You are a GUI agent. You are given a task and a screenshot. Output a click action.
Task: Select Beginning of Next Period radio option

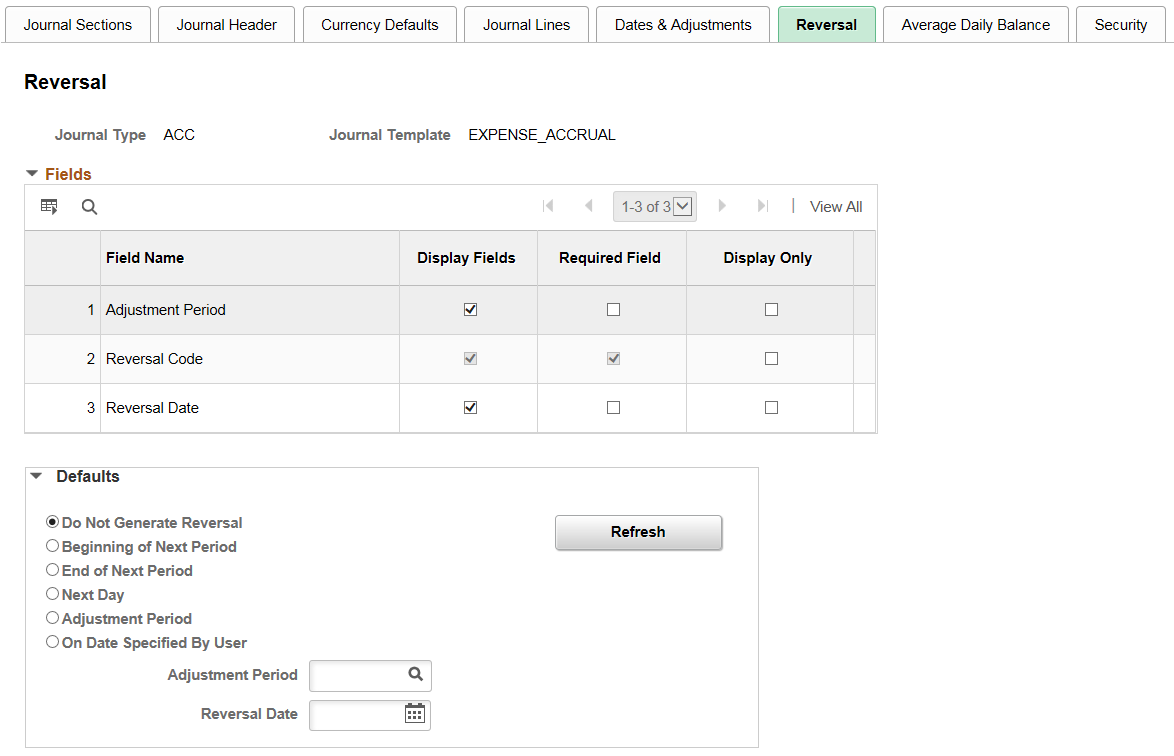[52, 546]
